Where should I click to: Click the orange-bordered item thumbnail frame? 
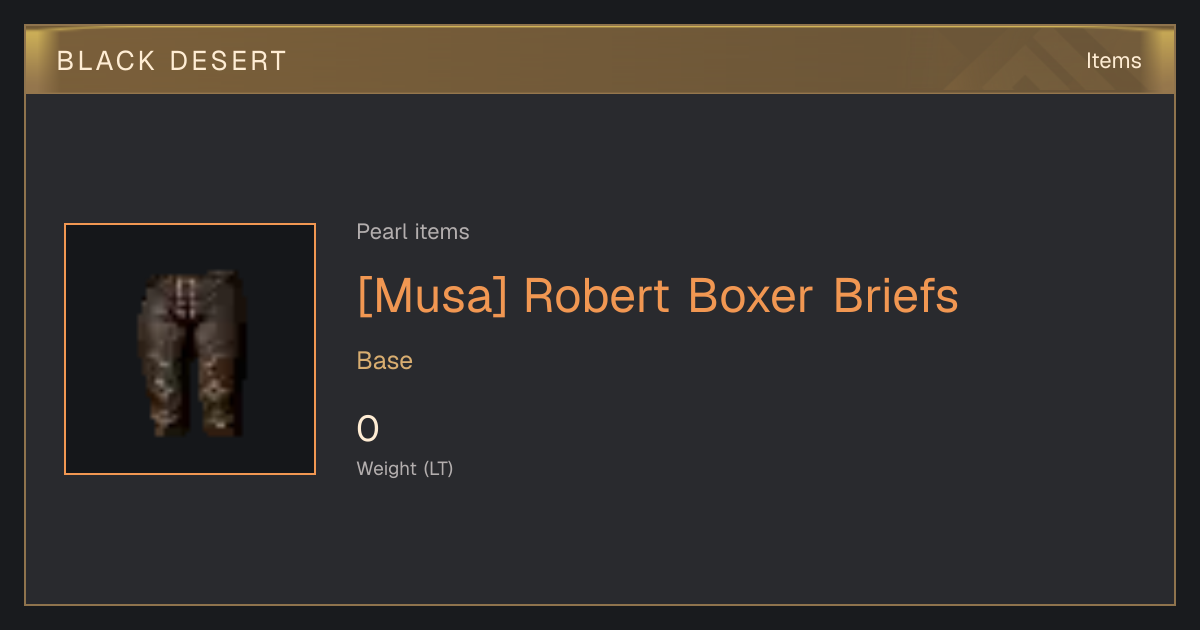pyautogui.click(x=190, y=349)
